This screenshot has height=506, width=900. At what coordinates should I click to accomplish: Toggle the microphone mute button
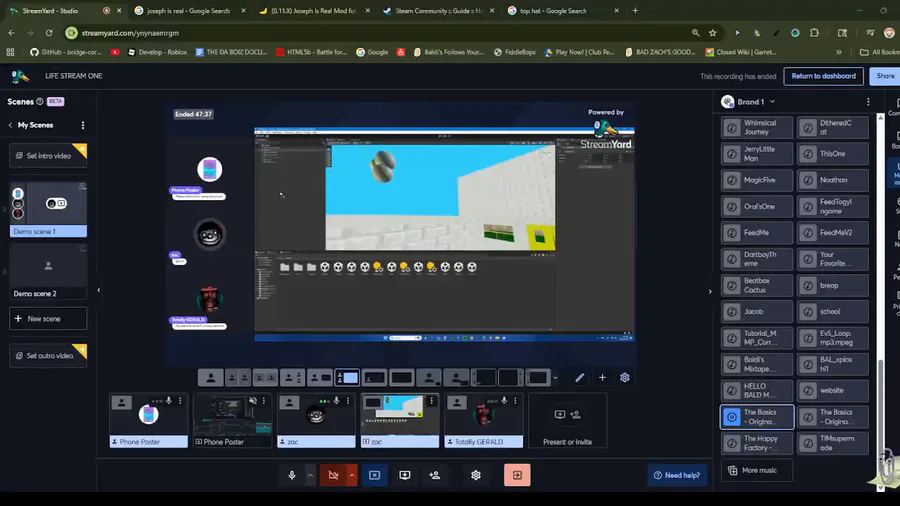[x=292, y=475]
